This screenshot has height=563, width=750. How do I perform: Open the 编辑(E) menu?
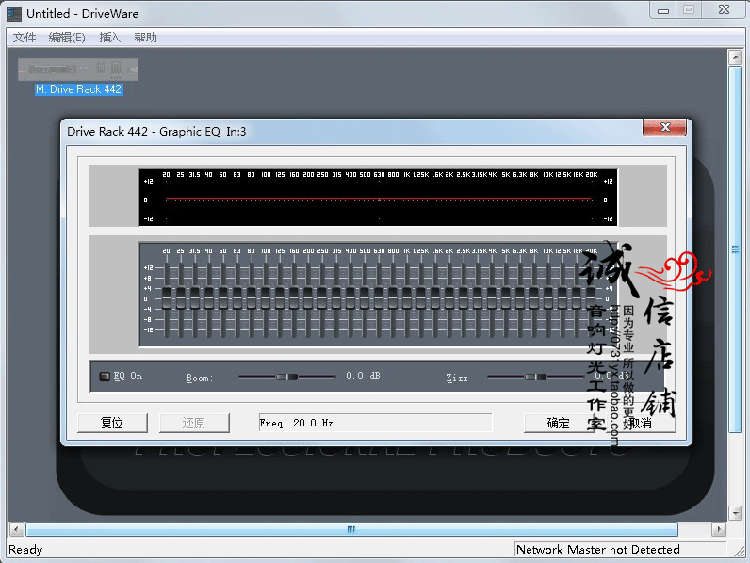click(67, 37)
